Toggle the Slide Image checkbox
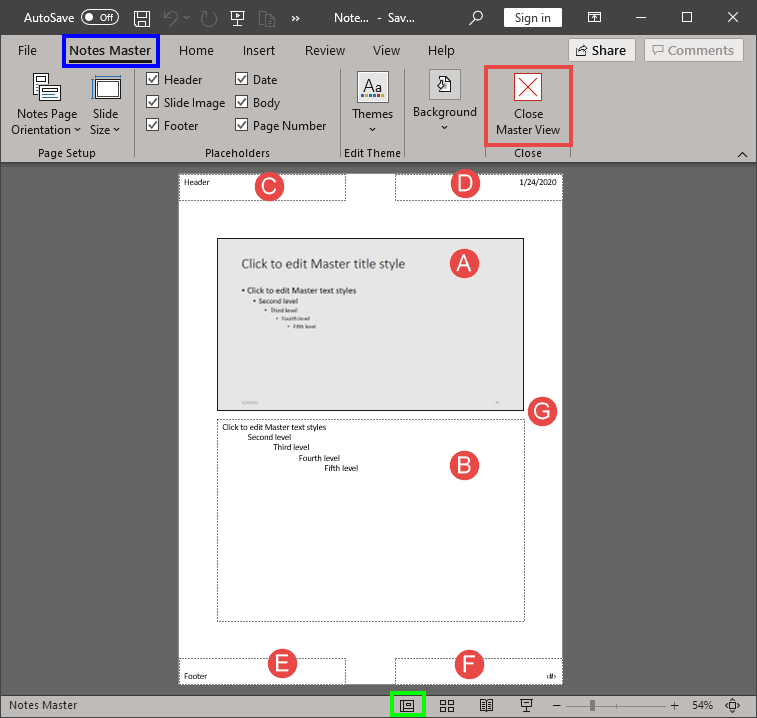Viewport: 757px width, 718px height. [x=153, y=102]
